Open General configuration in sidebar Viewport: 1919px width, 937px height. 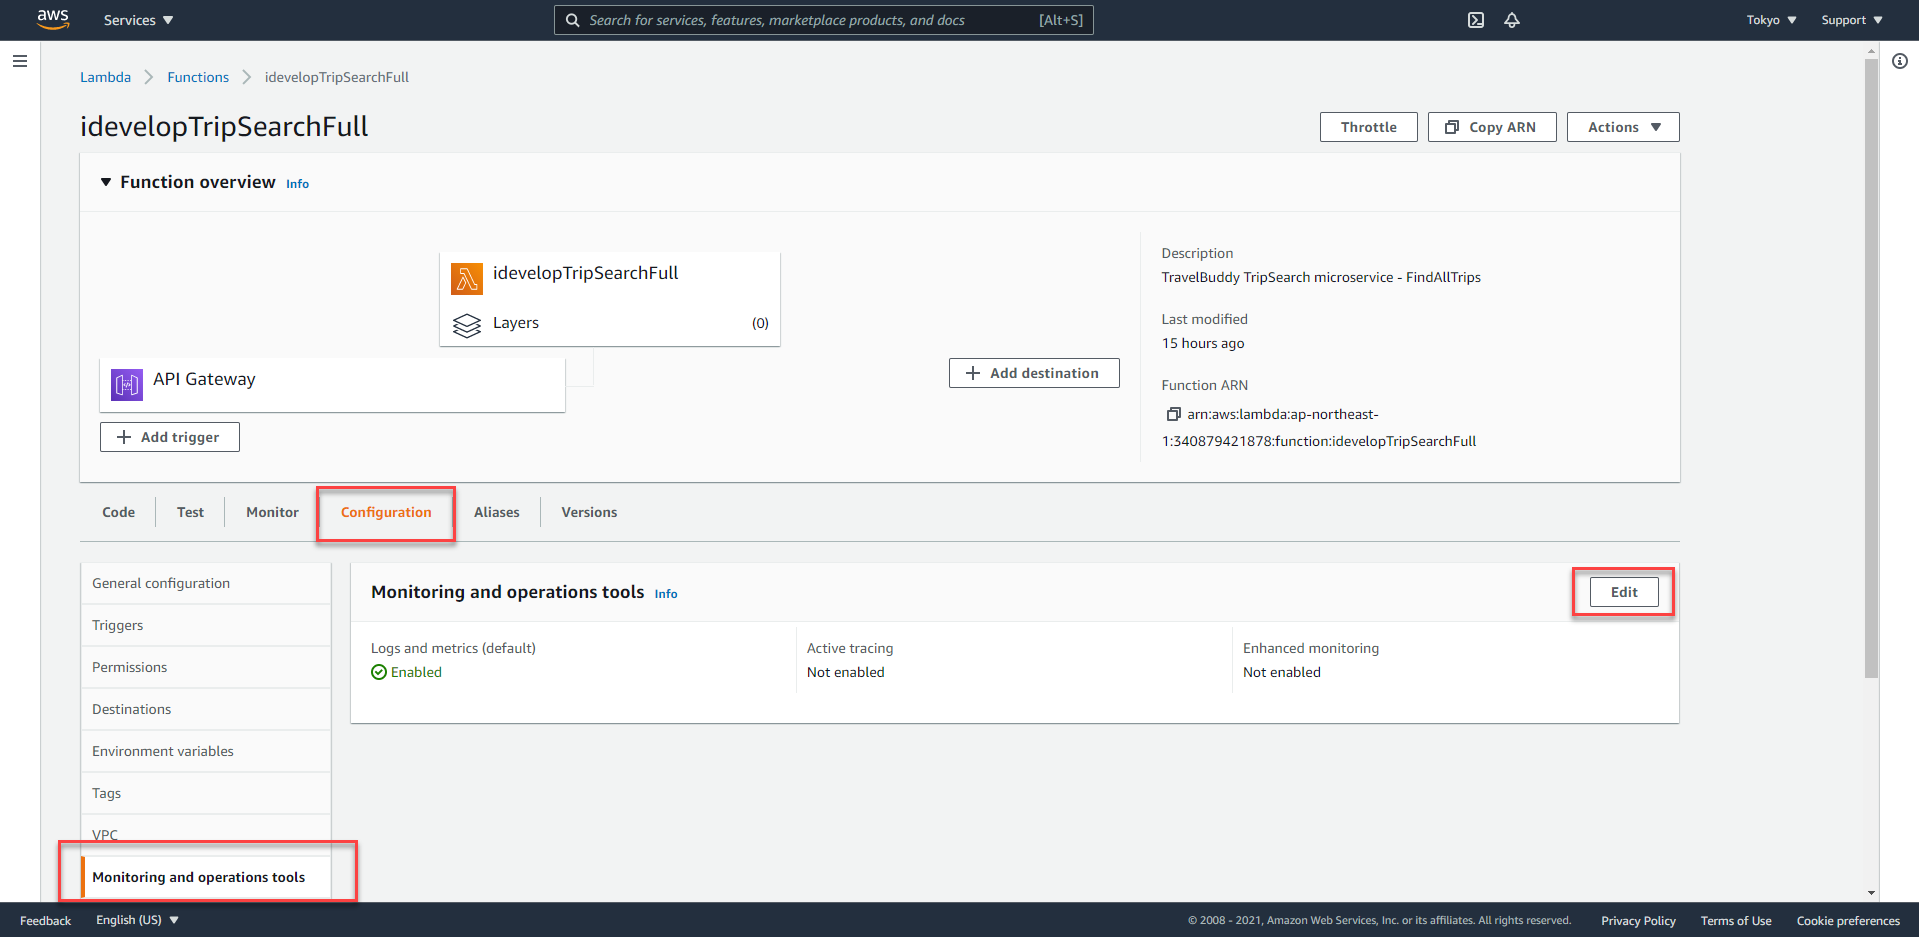pos(205,583)
